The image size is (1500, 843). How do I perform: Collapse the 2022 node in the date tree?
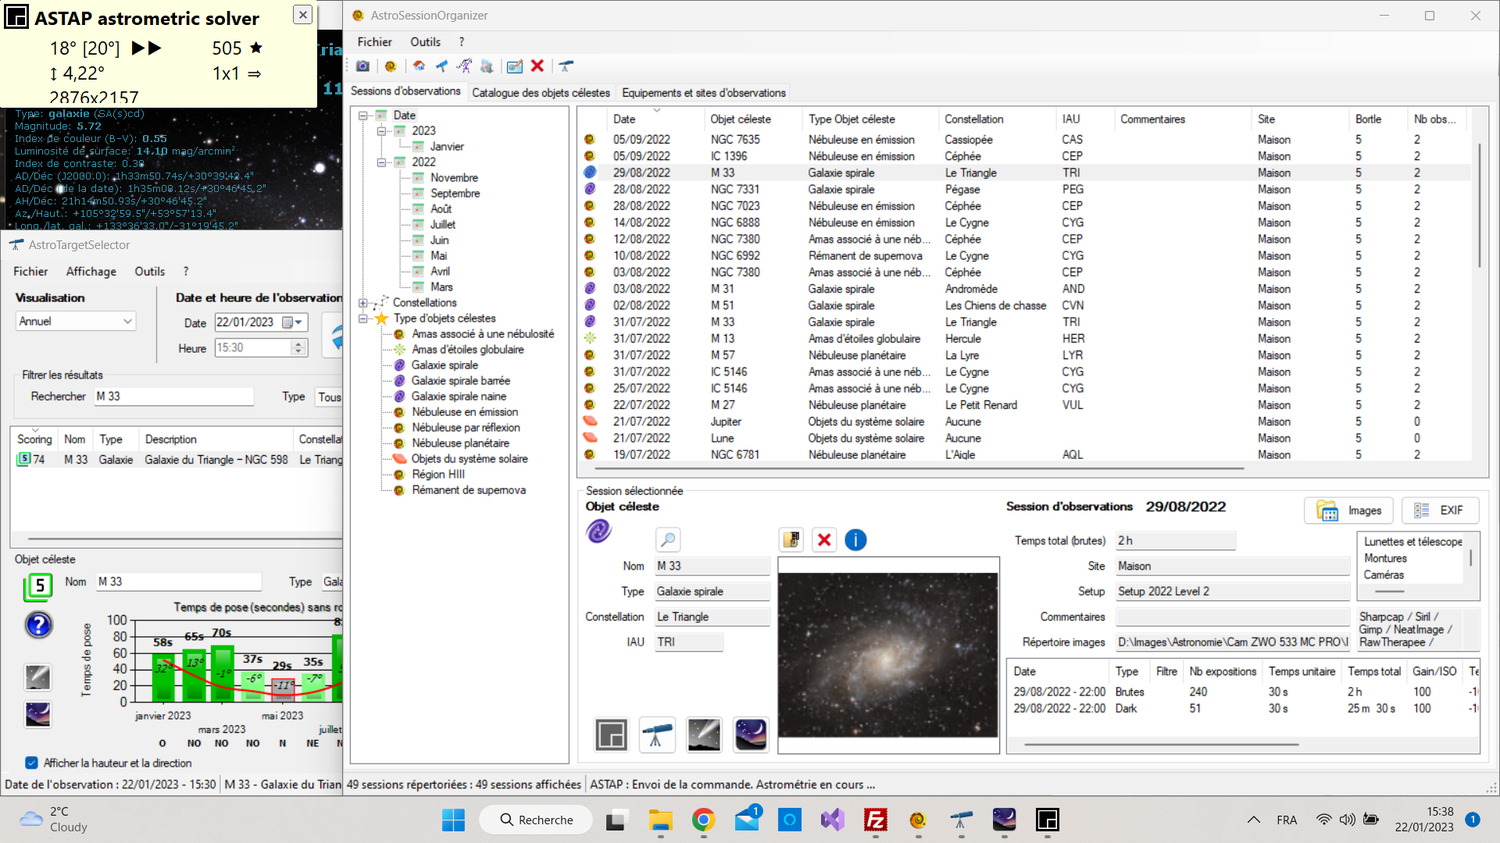[382, 162]
